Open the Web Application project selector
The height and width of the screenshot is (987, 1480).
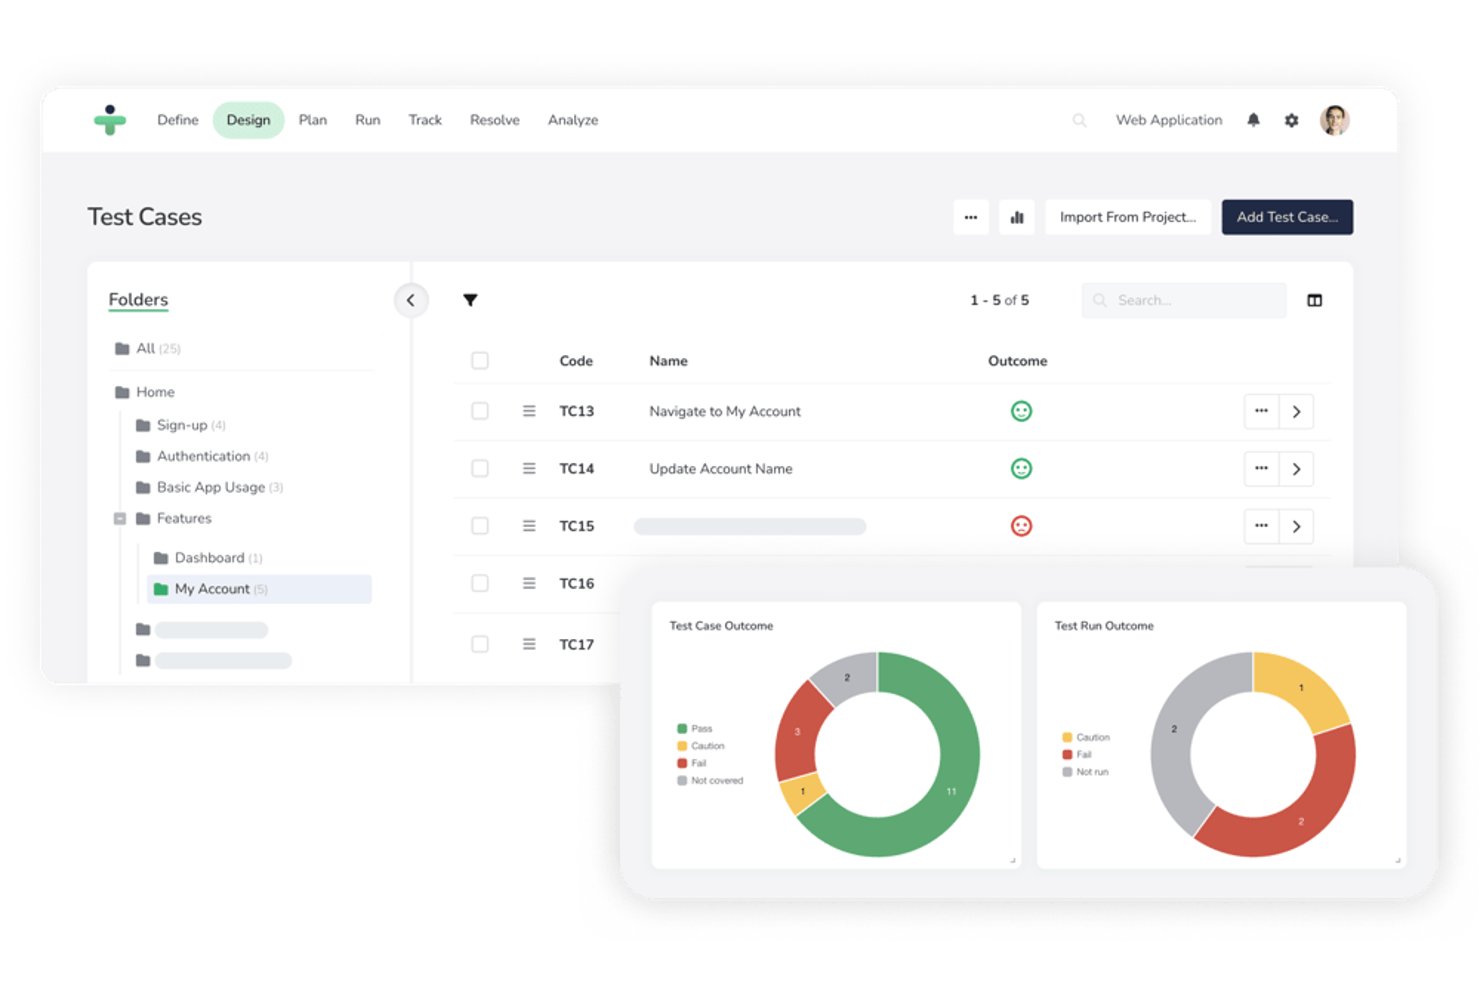(1169, 120)
